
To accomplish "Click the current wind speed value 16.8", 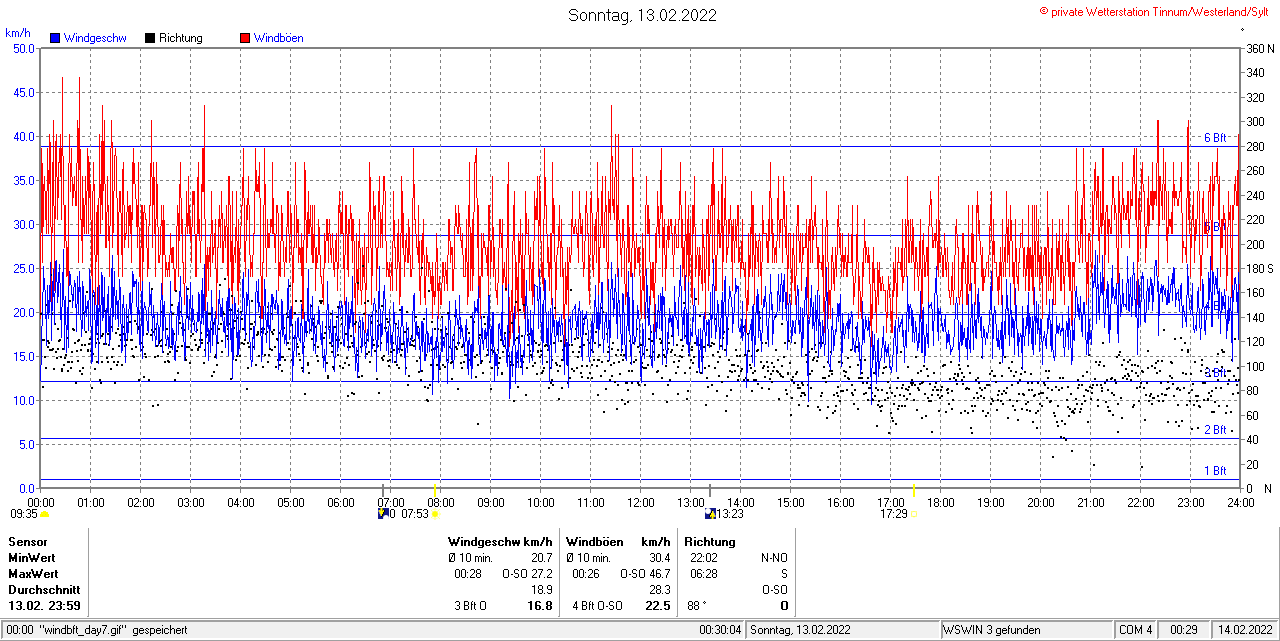I will (540, 606).
